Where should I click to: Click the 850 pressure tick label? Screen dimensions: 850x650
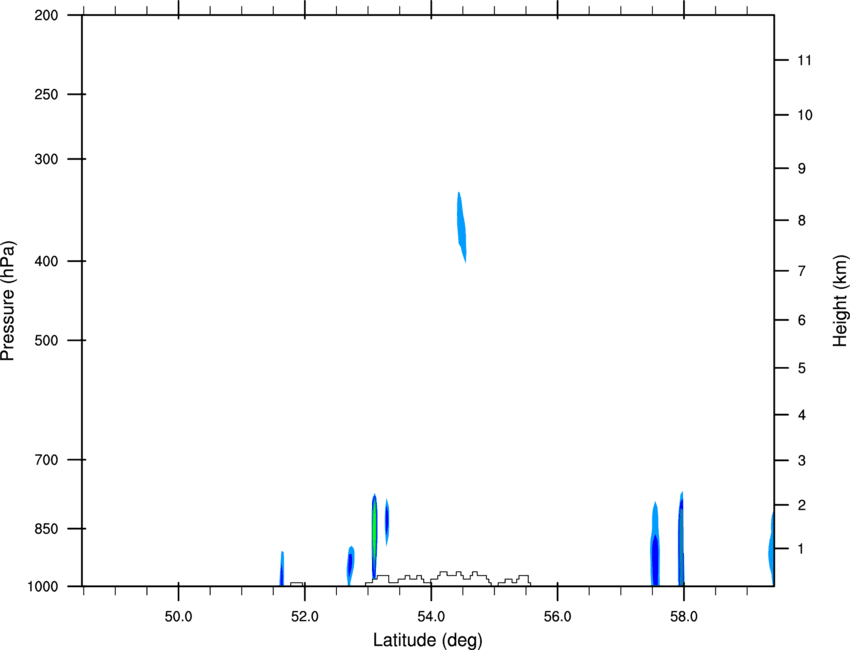46,529
